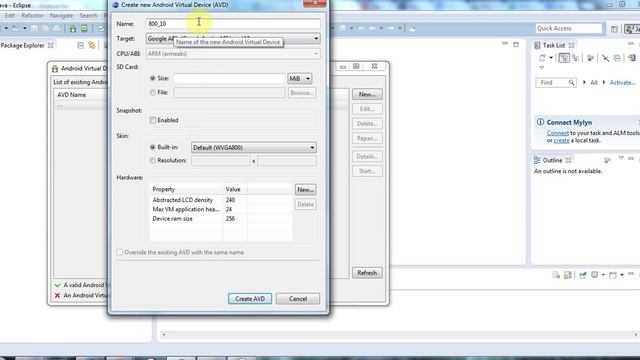Click the search magnifier in the Task List Find box
The image size is (640, 360).
point(571,82)
